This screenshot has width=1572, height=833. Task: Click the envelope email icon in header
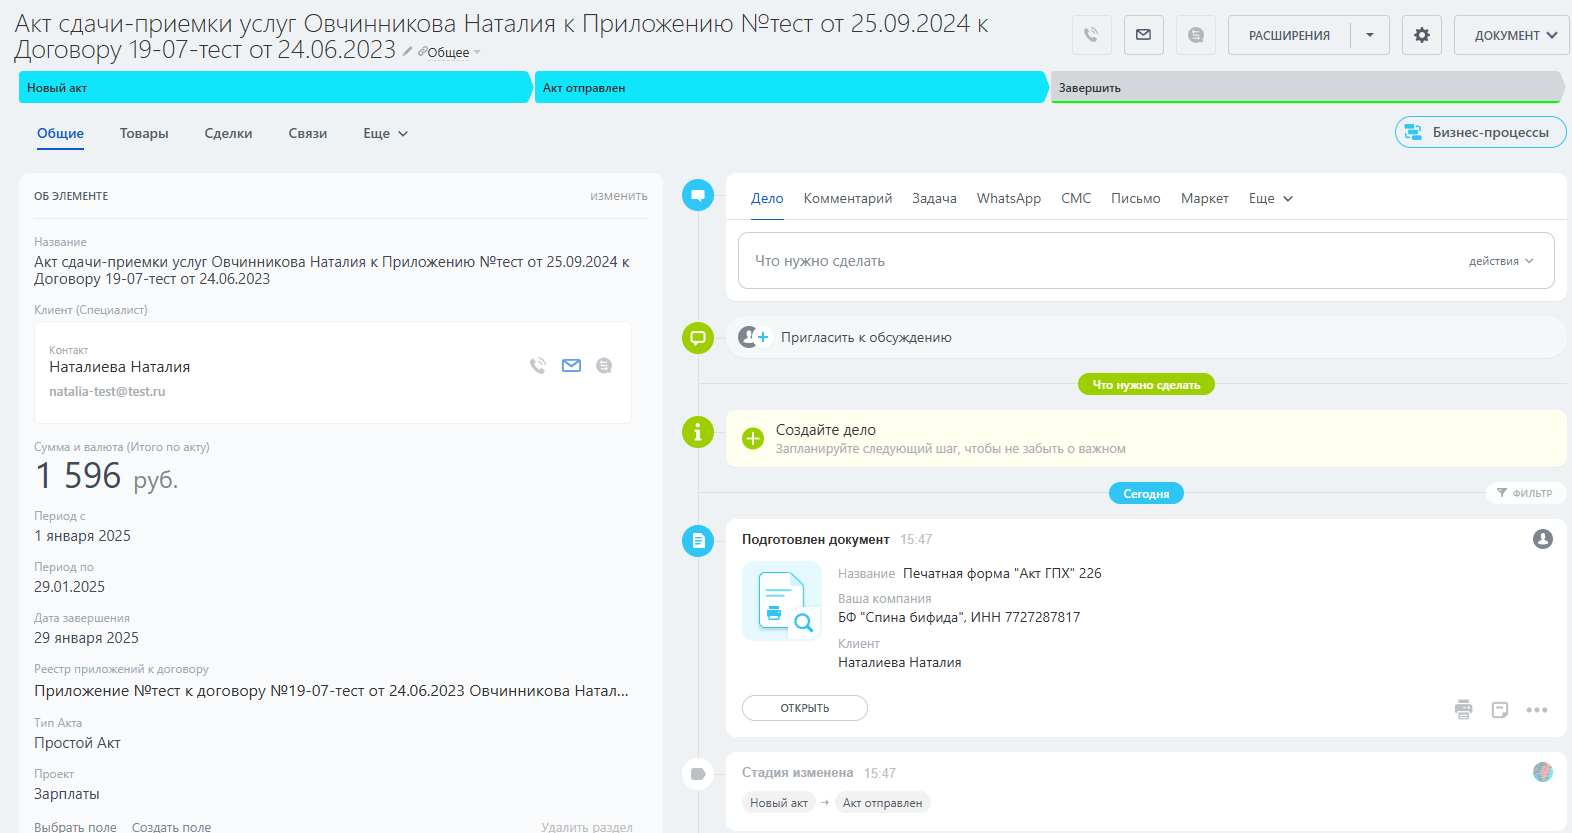click(x=1143, y=35)
